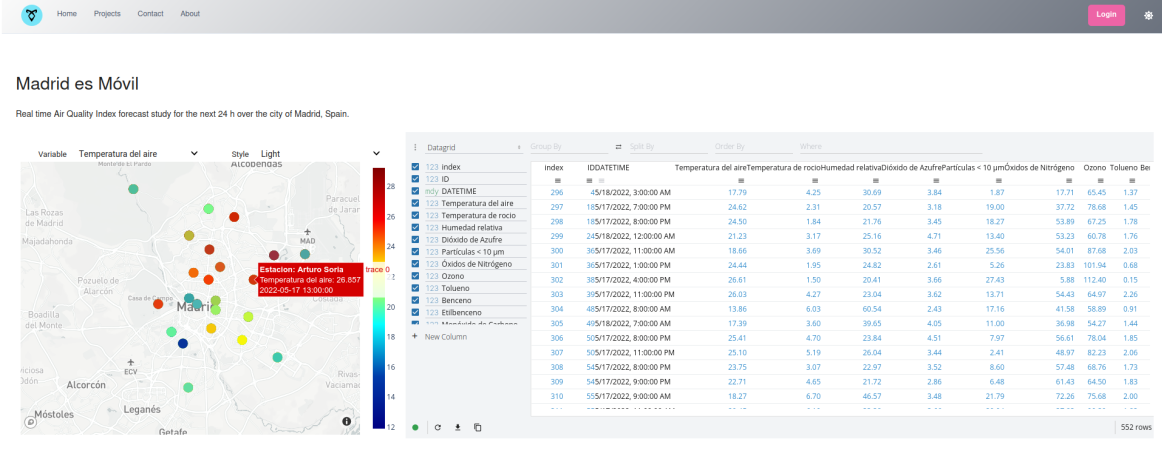Click the yellow station marker on map
This screenshot has width=1162, height=472.
pos(242,340)
